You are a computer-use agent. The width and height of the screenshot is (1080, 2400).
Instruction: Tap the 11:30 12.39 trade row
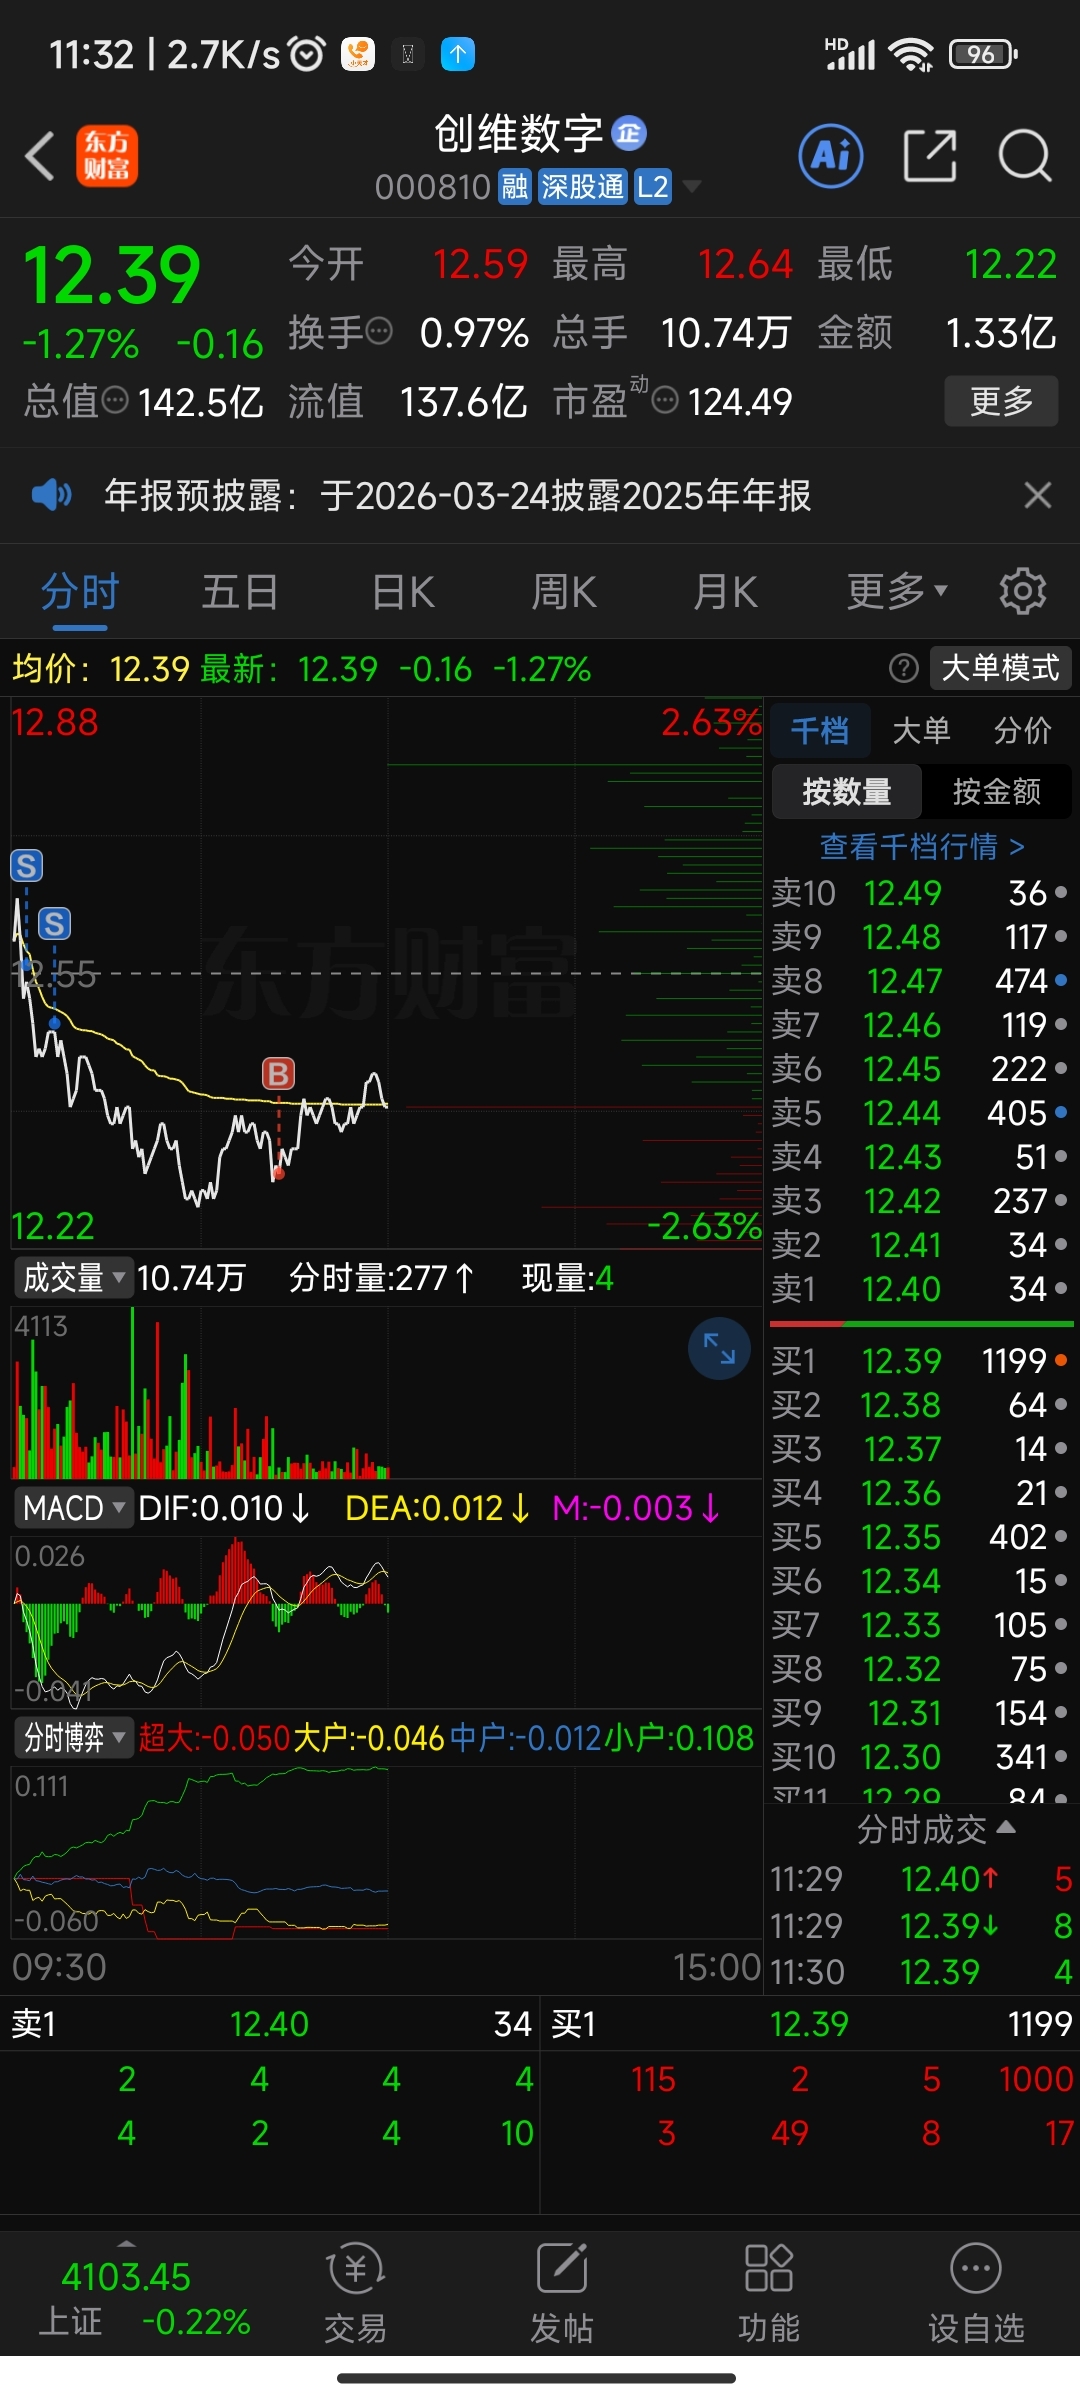921,1972
